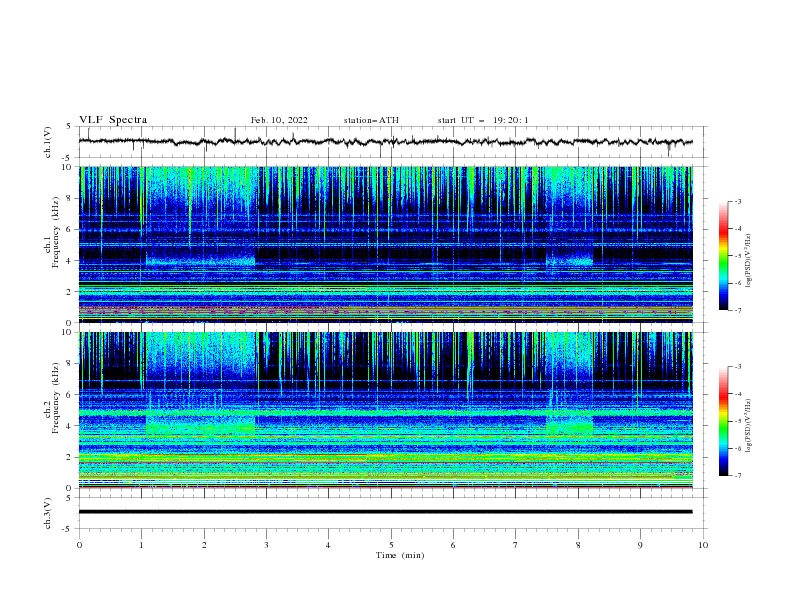Click the ch.1 "Frequency (kHz)" axis label
This screenshot has height=612, width=792.
tap(55, 232)
